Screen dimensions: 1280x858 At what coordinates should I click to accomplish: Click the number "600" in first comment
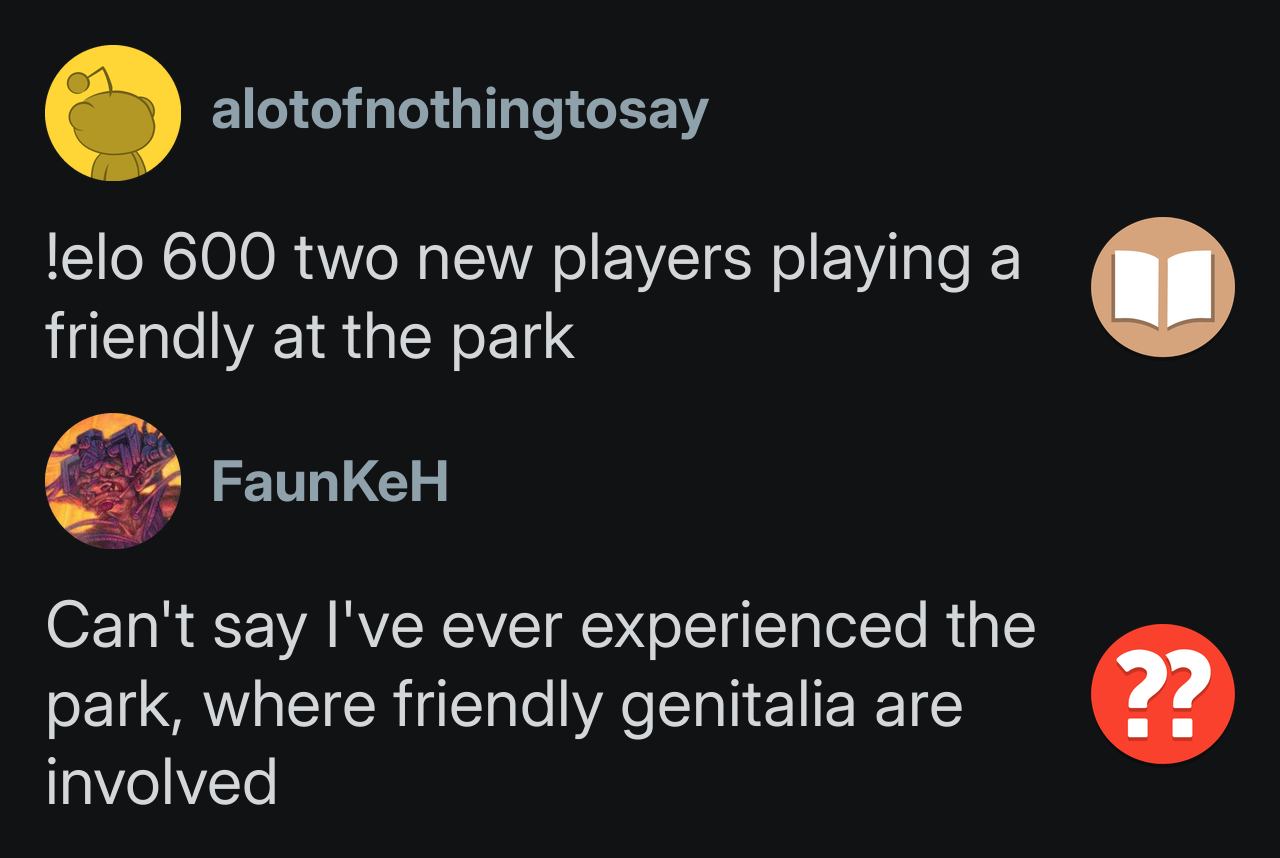[218, 260]
